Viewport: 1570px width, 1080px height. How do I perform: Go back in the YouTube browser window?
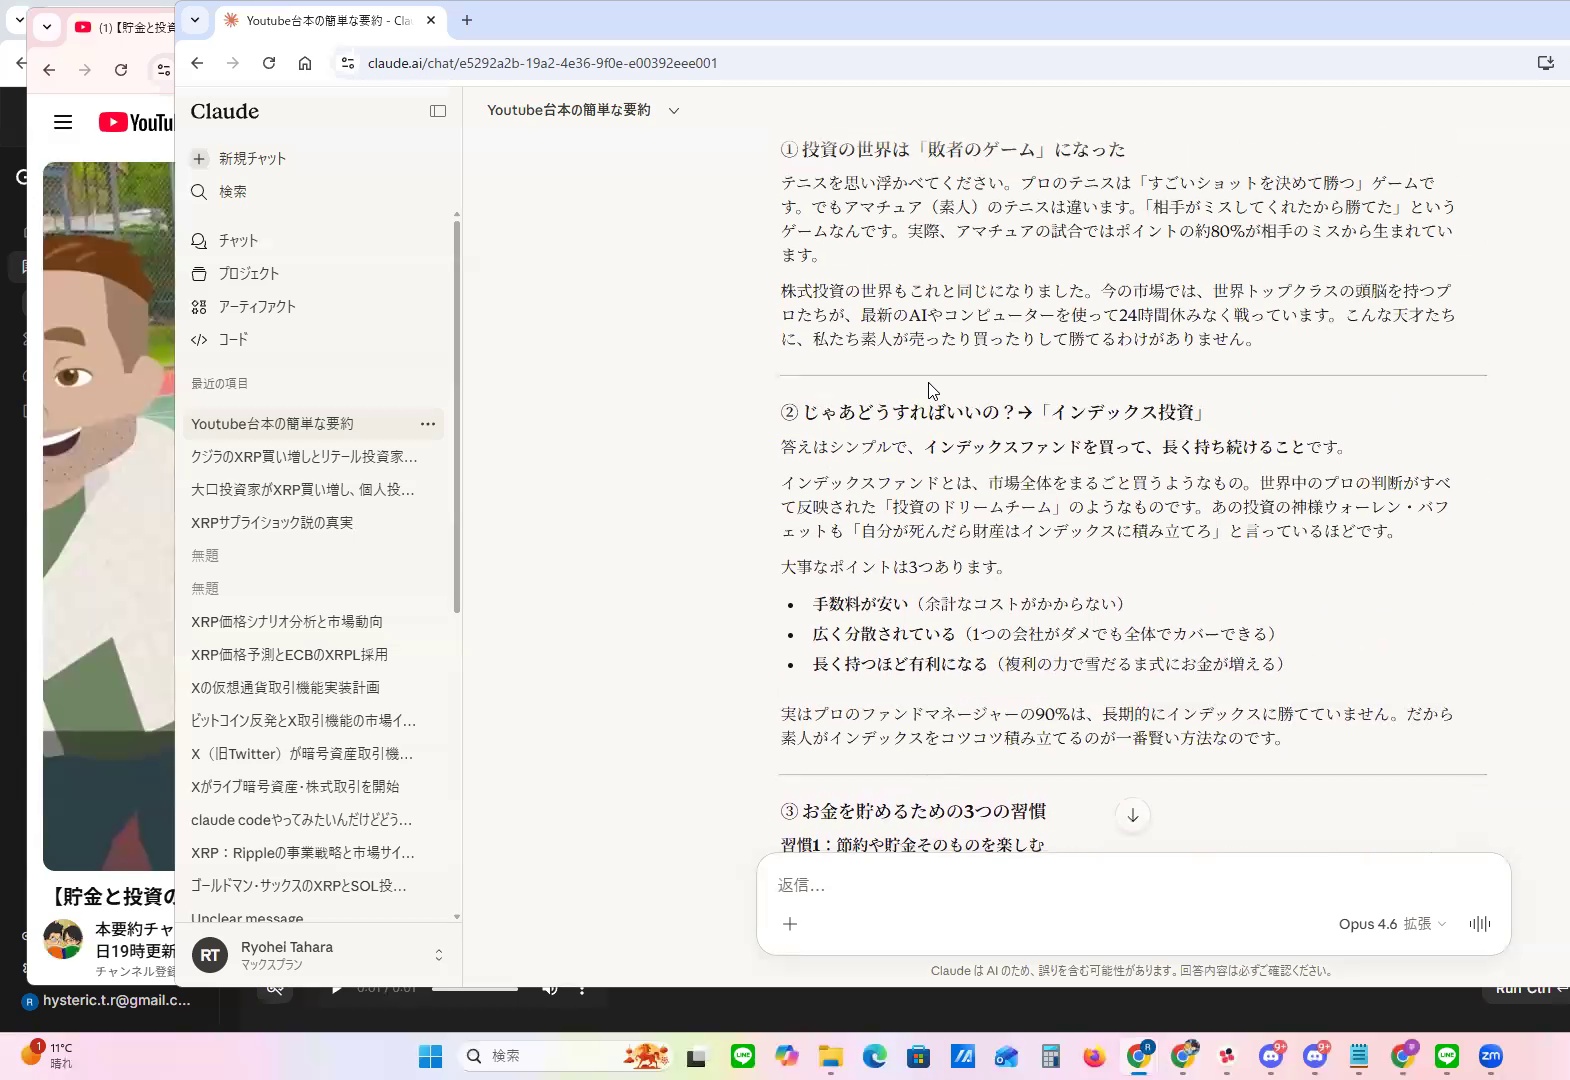[x=49, y=70]
